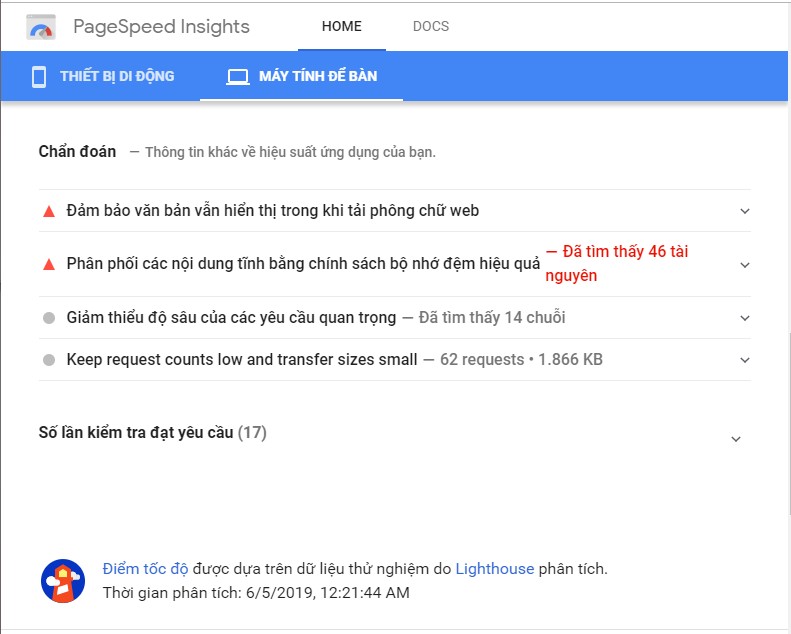Expand 'Số lần kiểm tra đạt yêu cầu' chevron
This screenshot has width=791, height=634.
[x=736, y=439]
